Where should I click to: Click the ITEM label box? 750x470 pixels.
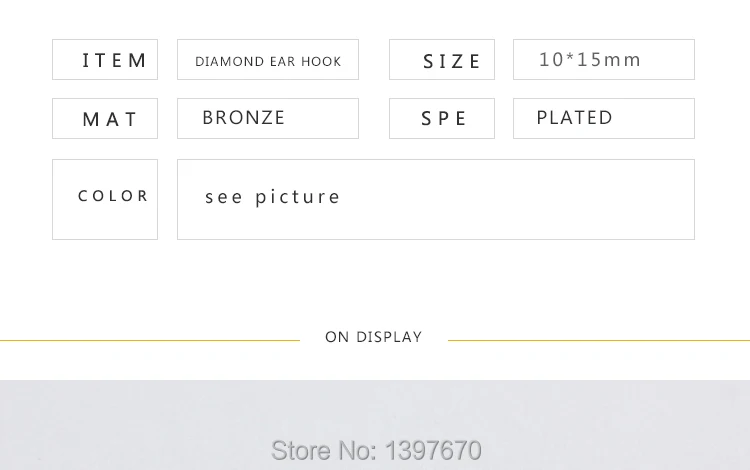click(x=105, y=60)
